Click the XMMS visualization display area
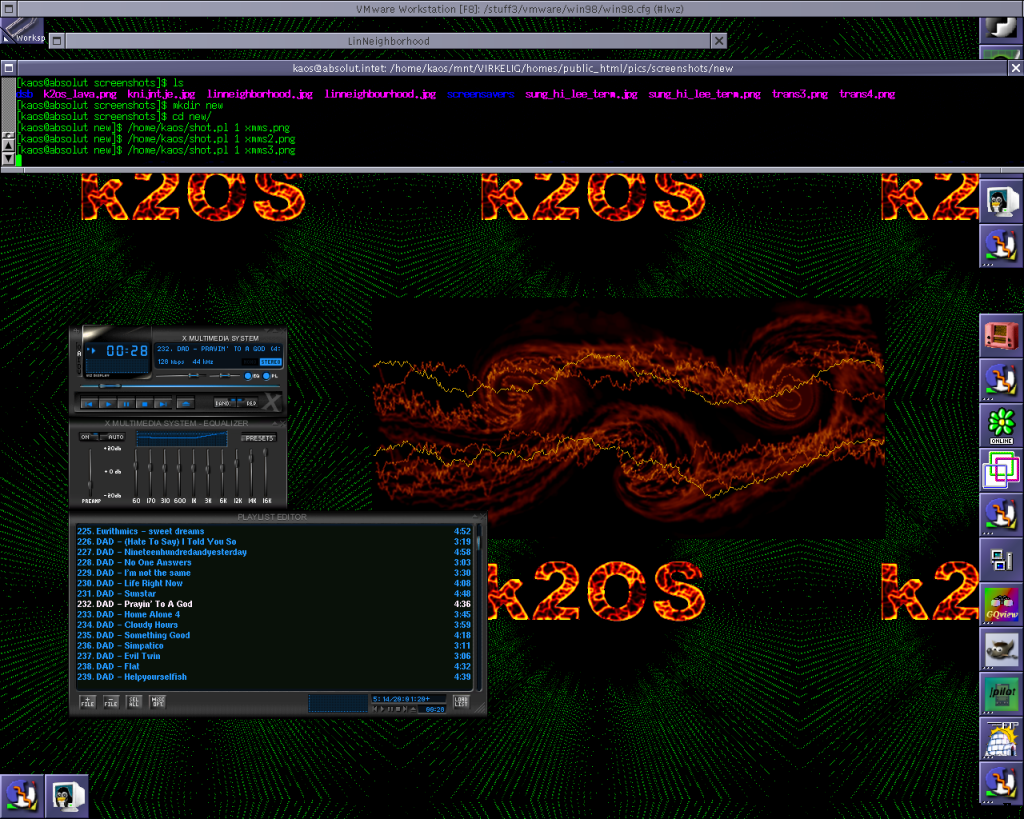Viewport: 1024px width, 819px height. coord(117,366)
